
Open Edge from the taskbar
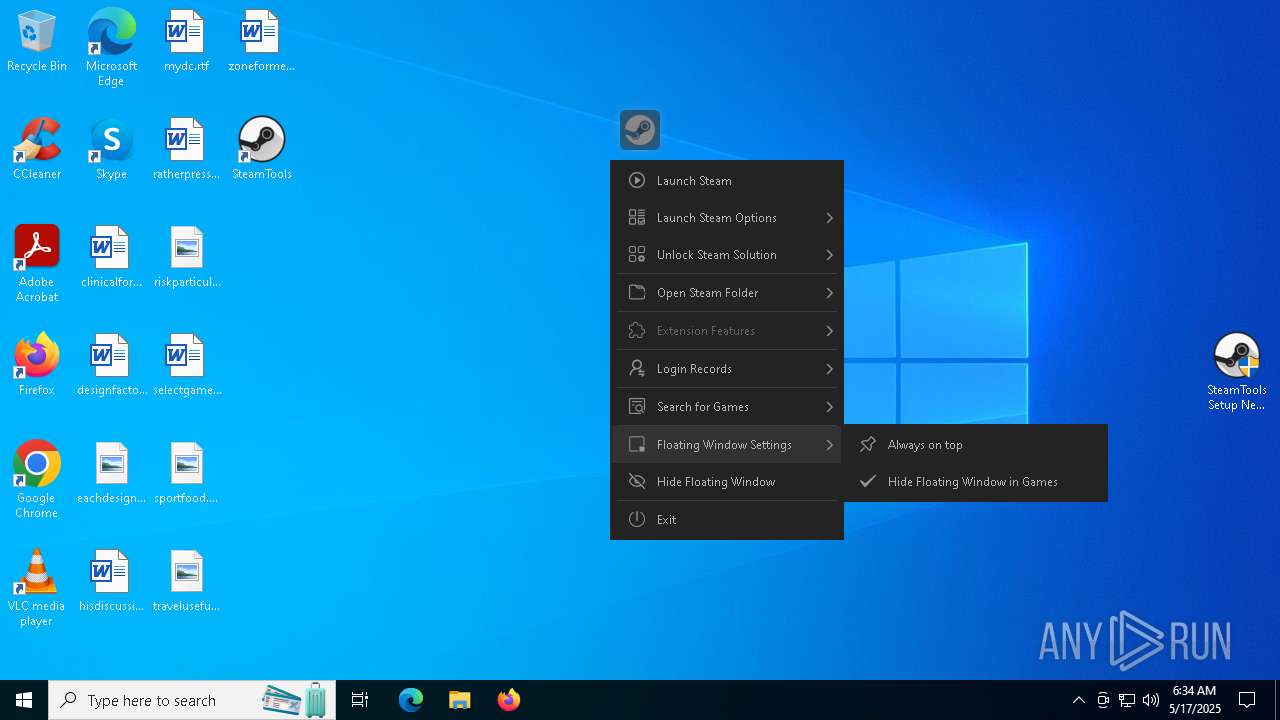(411, 700)
